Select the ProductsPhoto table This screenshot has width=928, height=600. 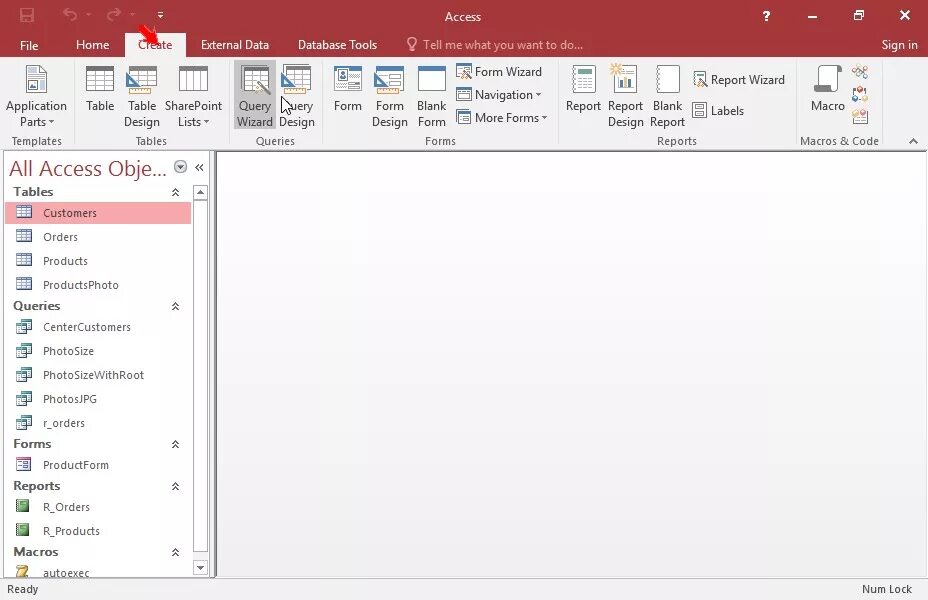click(x=98, y=285)
